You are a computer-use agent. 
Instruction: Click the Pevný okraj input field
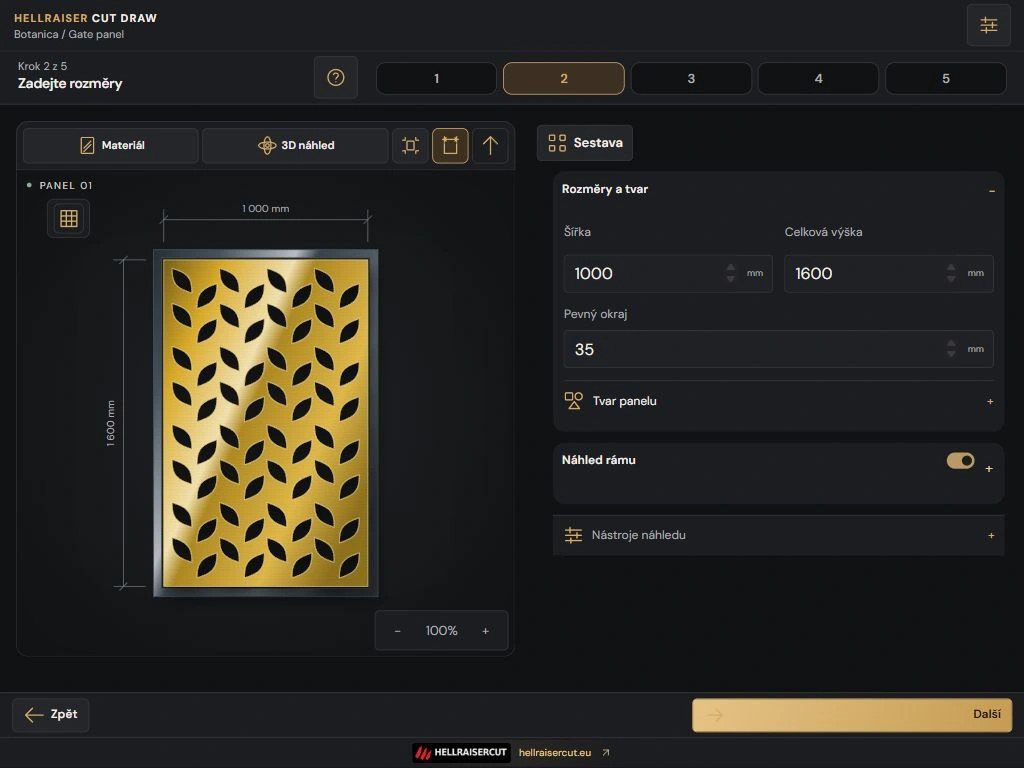(x=778, y=349)
